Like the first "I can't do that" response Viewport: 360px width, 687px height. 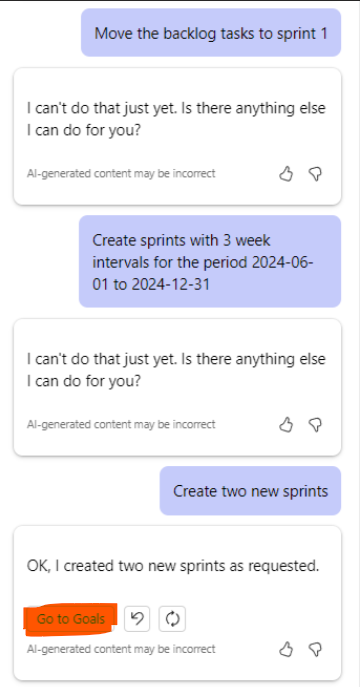[286, 174]
